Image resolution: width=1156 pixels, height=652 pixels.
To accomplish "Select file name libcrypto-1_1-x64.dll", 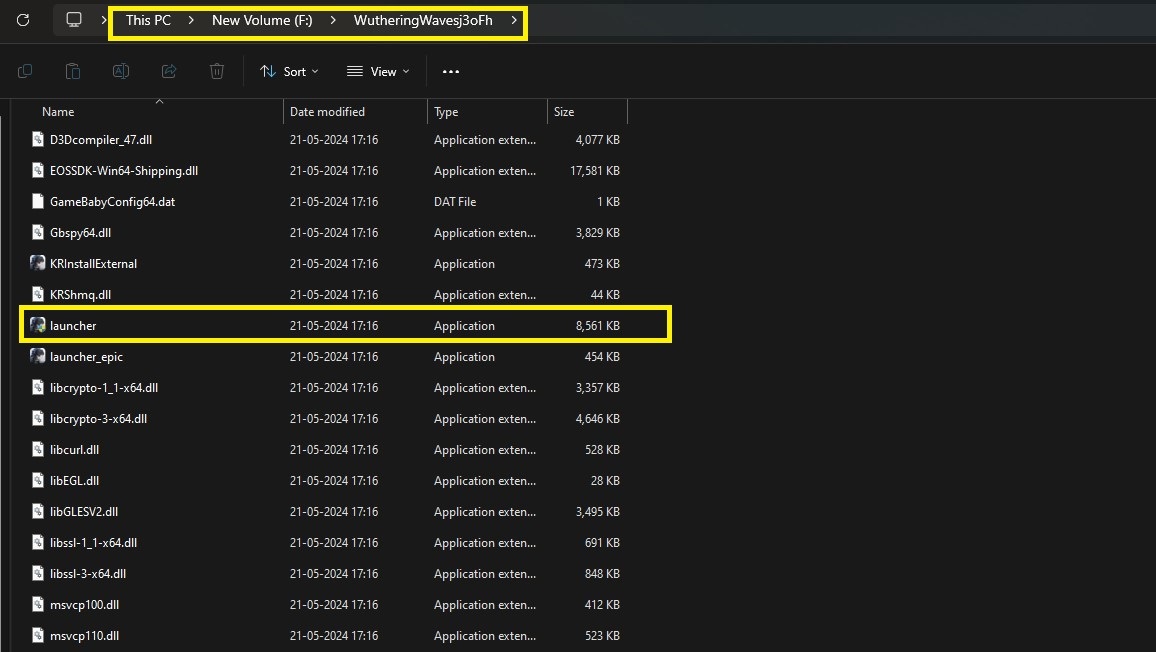I will [x=104, y=387].
